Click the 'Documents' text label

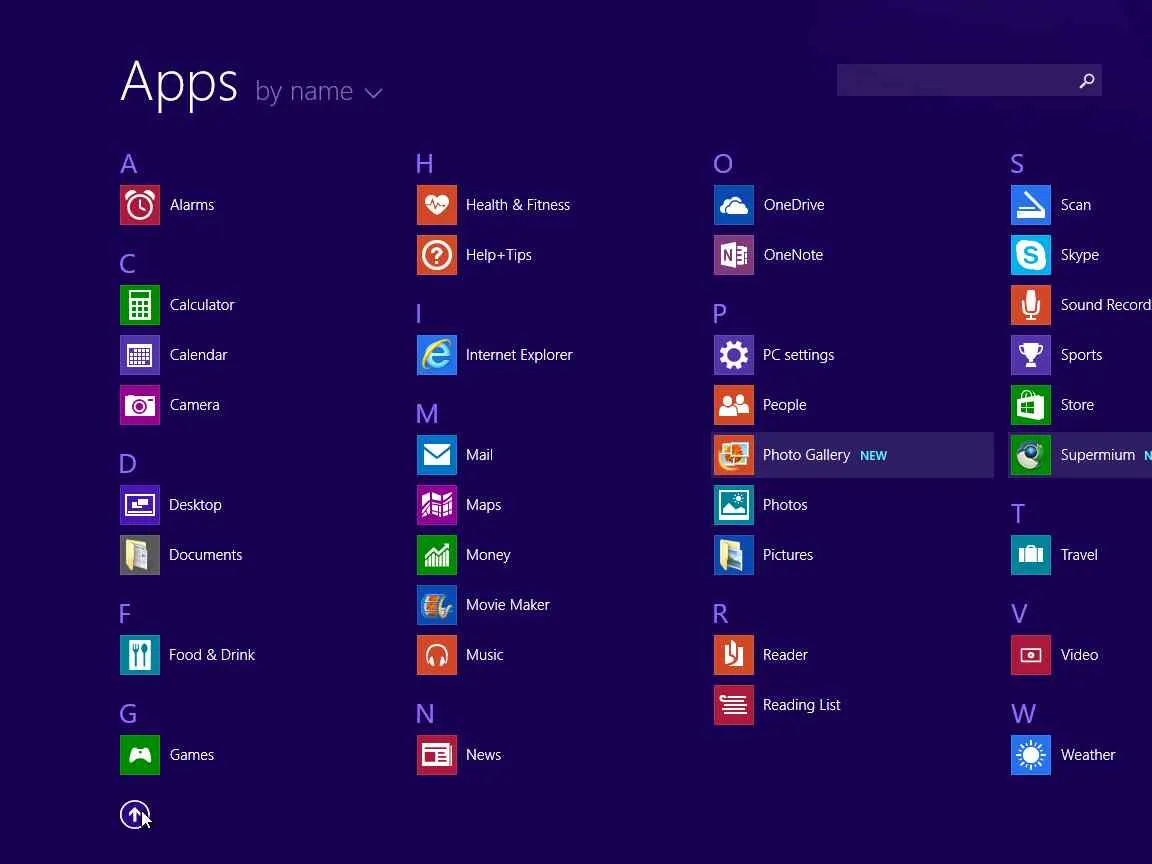pyautogui.click(x=205, y=555)
